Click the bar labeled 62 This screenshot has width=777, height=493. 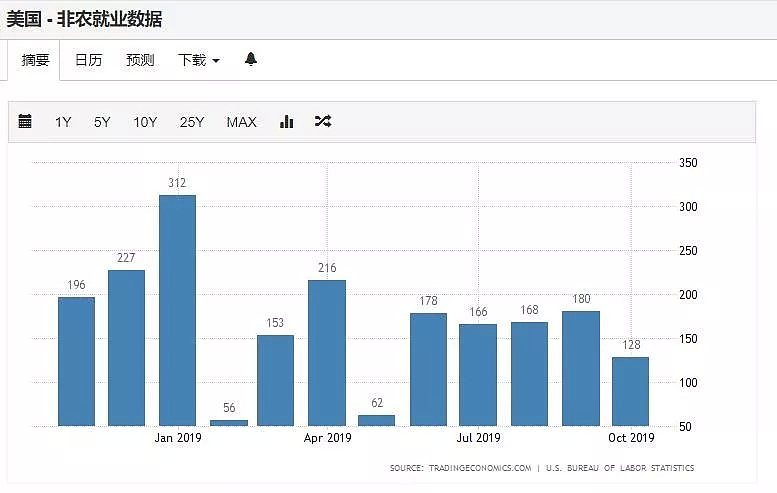pos(377,420)
